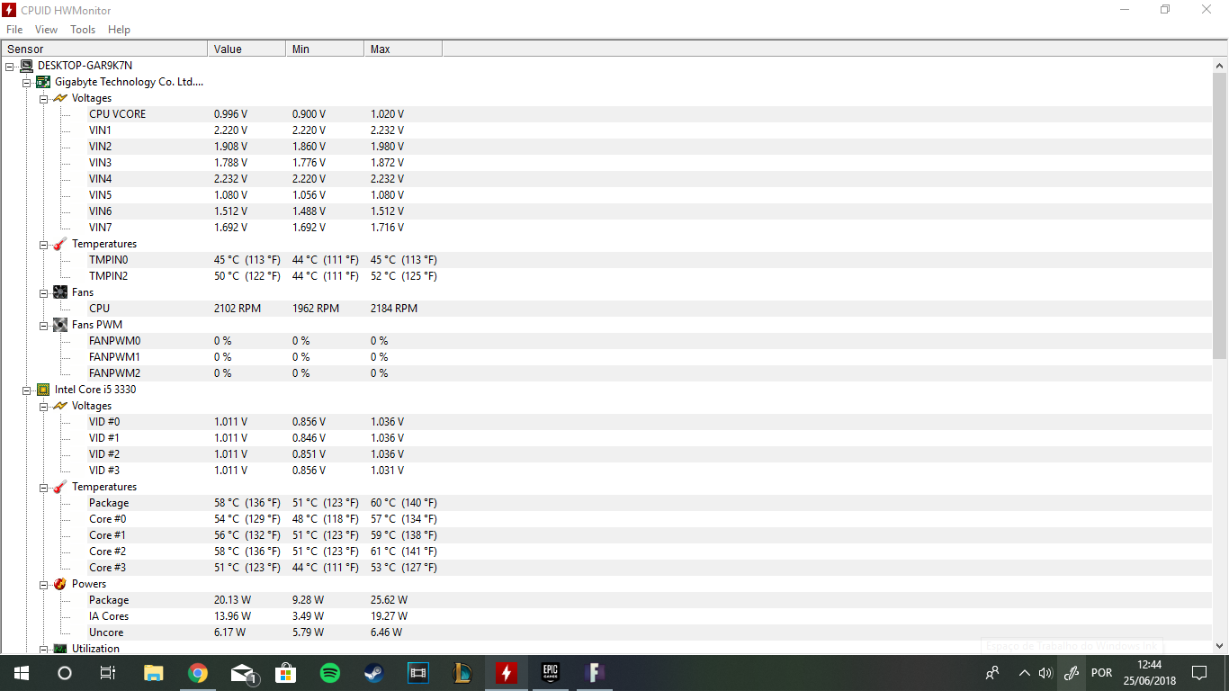Click the Intel CPU Voltages lightning icon
Image resolution: width=1229 pixels, height=691 pixels.
coord(60,406)
